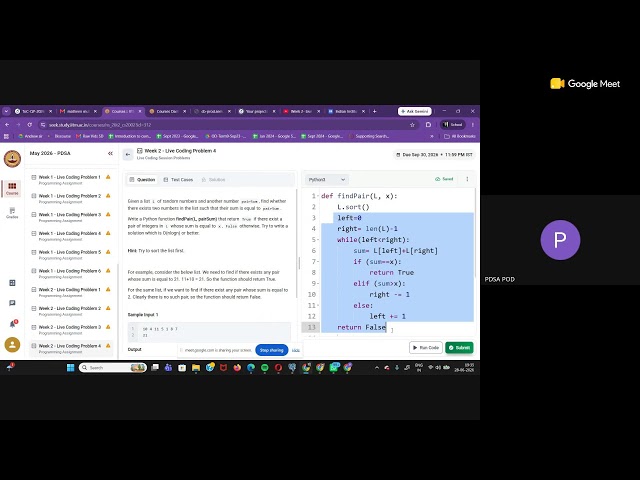Open Task View on taskbar
The height and width of the screenshot is (480, 640).
155,368
